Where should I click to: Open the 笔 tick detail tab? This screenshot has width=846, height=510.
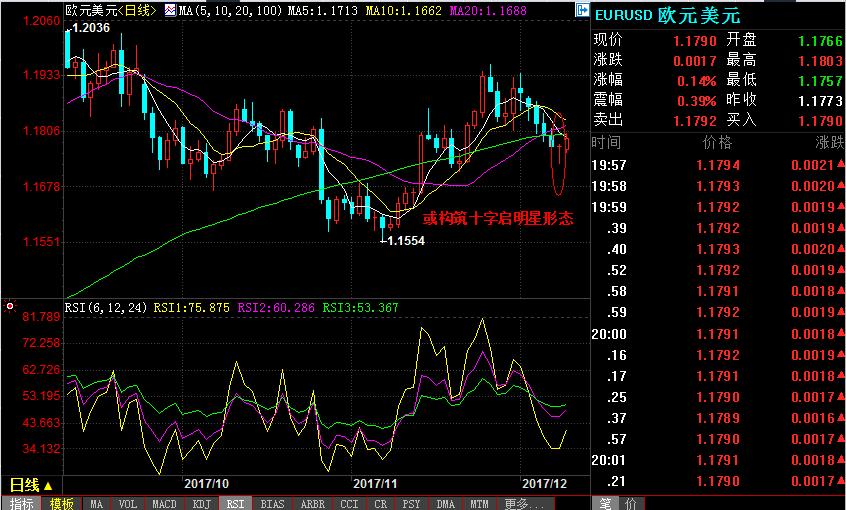[605, 503]
